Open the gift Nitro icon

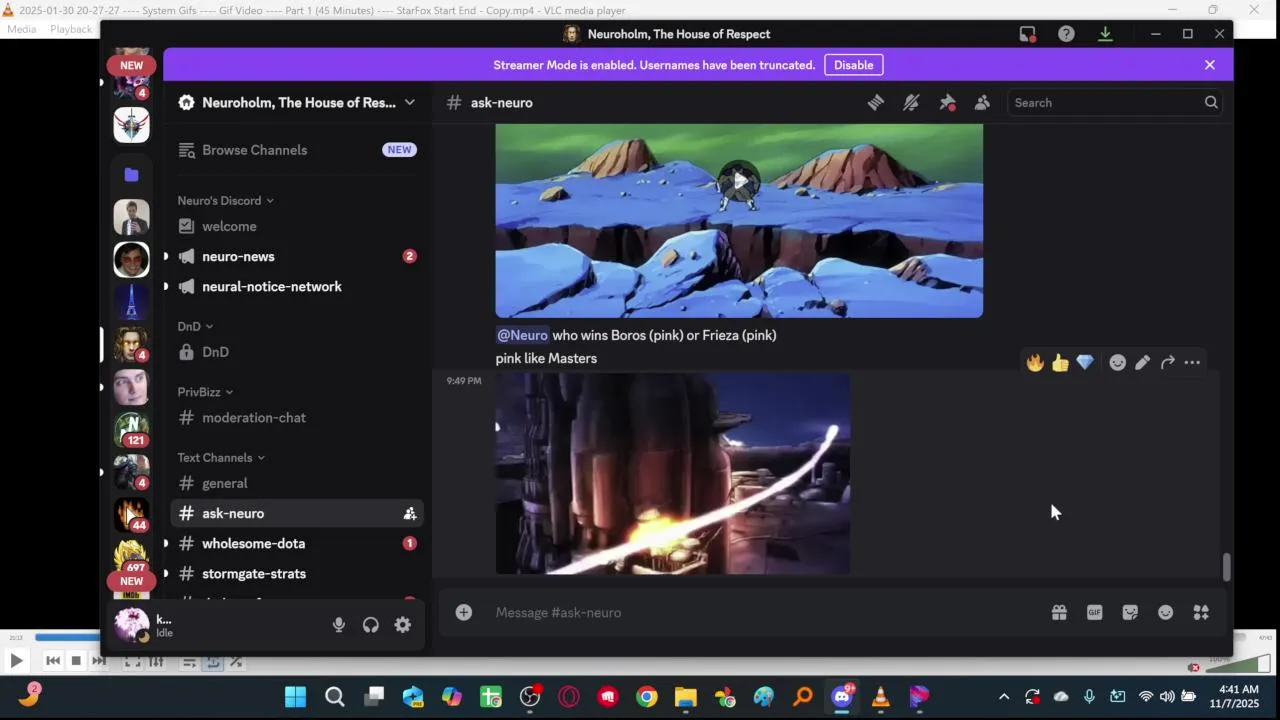(x=1059, y=613)
